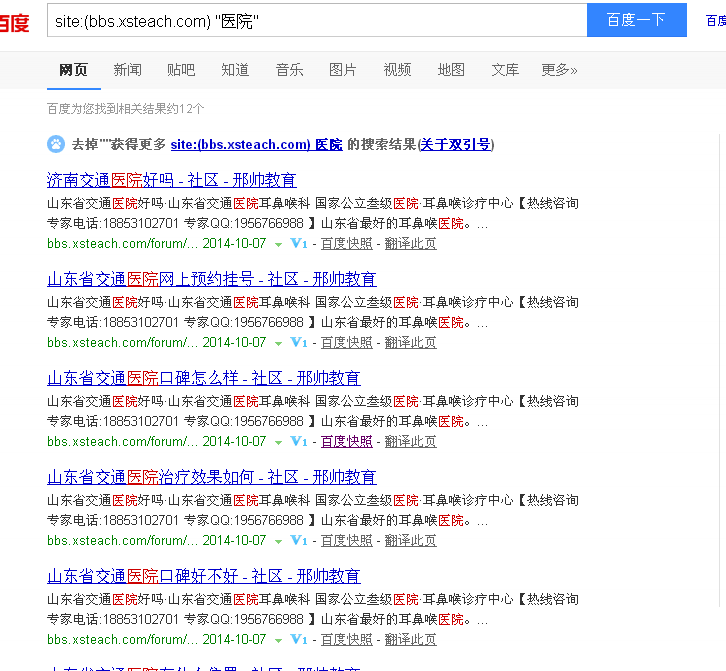Expand the dropdown arrow under 济南交通医院好吗 result
The height and width of the screenshot is (671, 726).
pos(278,245)
